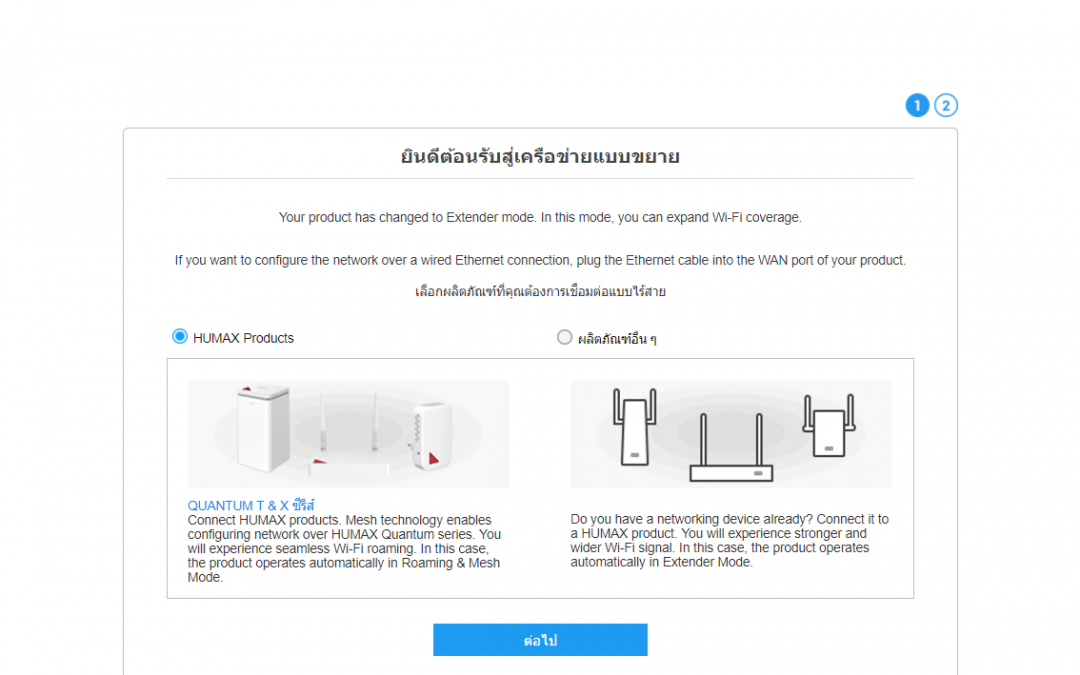Click the wall-plug extender with red triangle
Screen dimensions: 1080x675
[431, 436]
